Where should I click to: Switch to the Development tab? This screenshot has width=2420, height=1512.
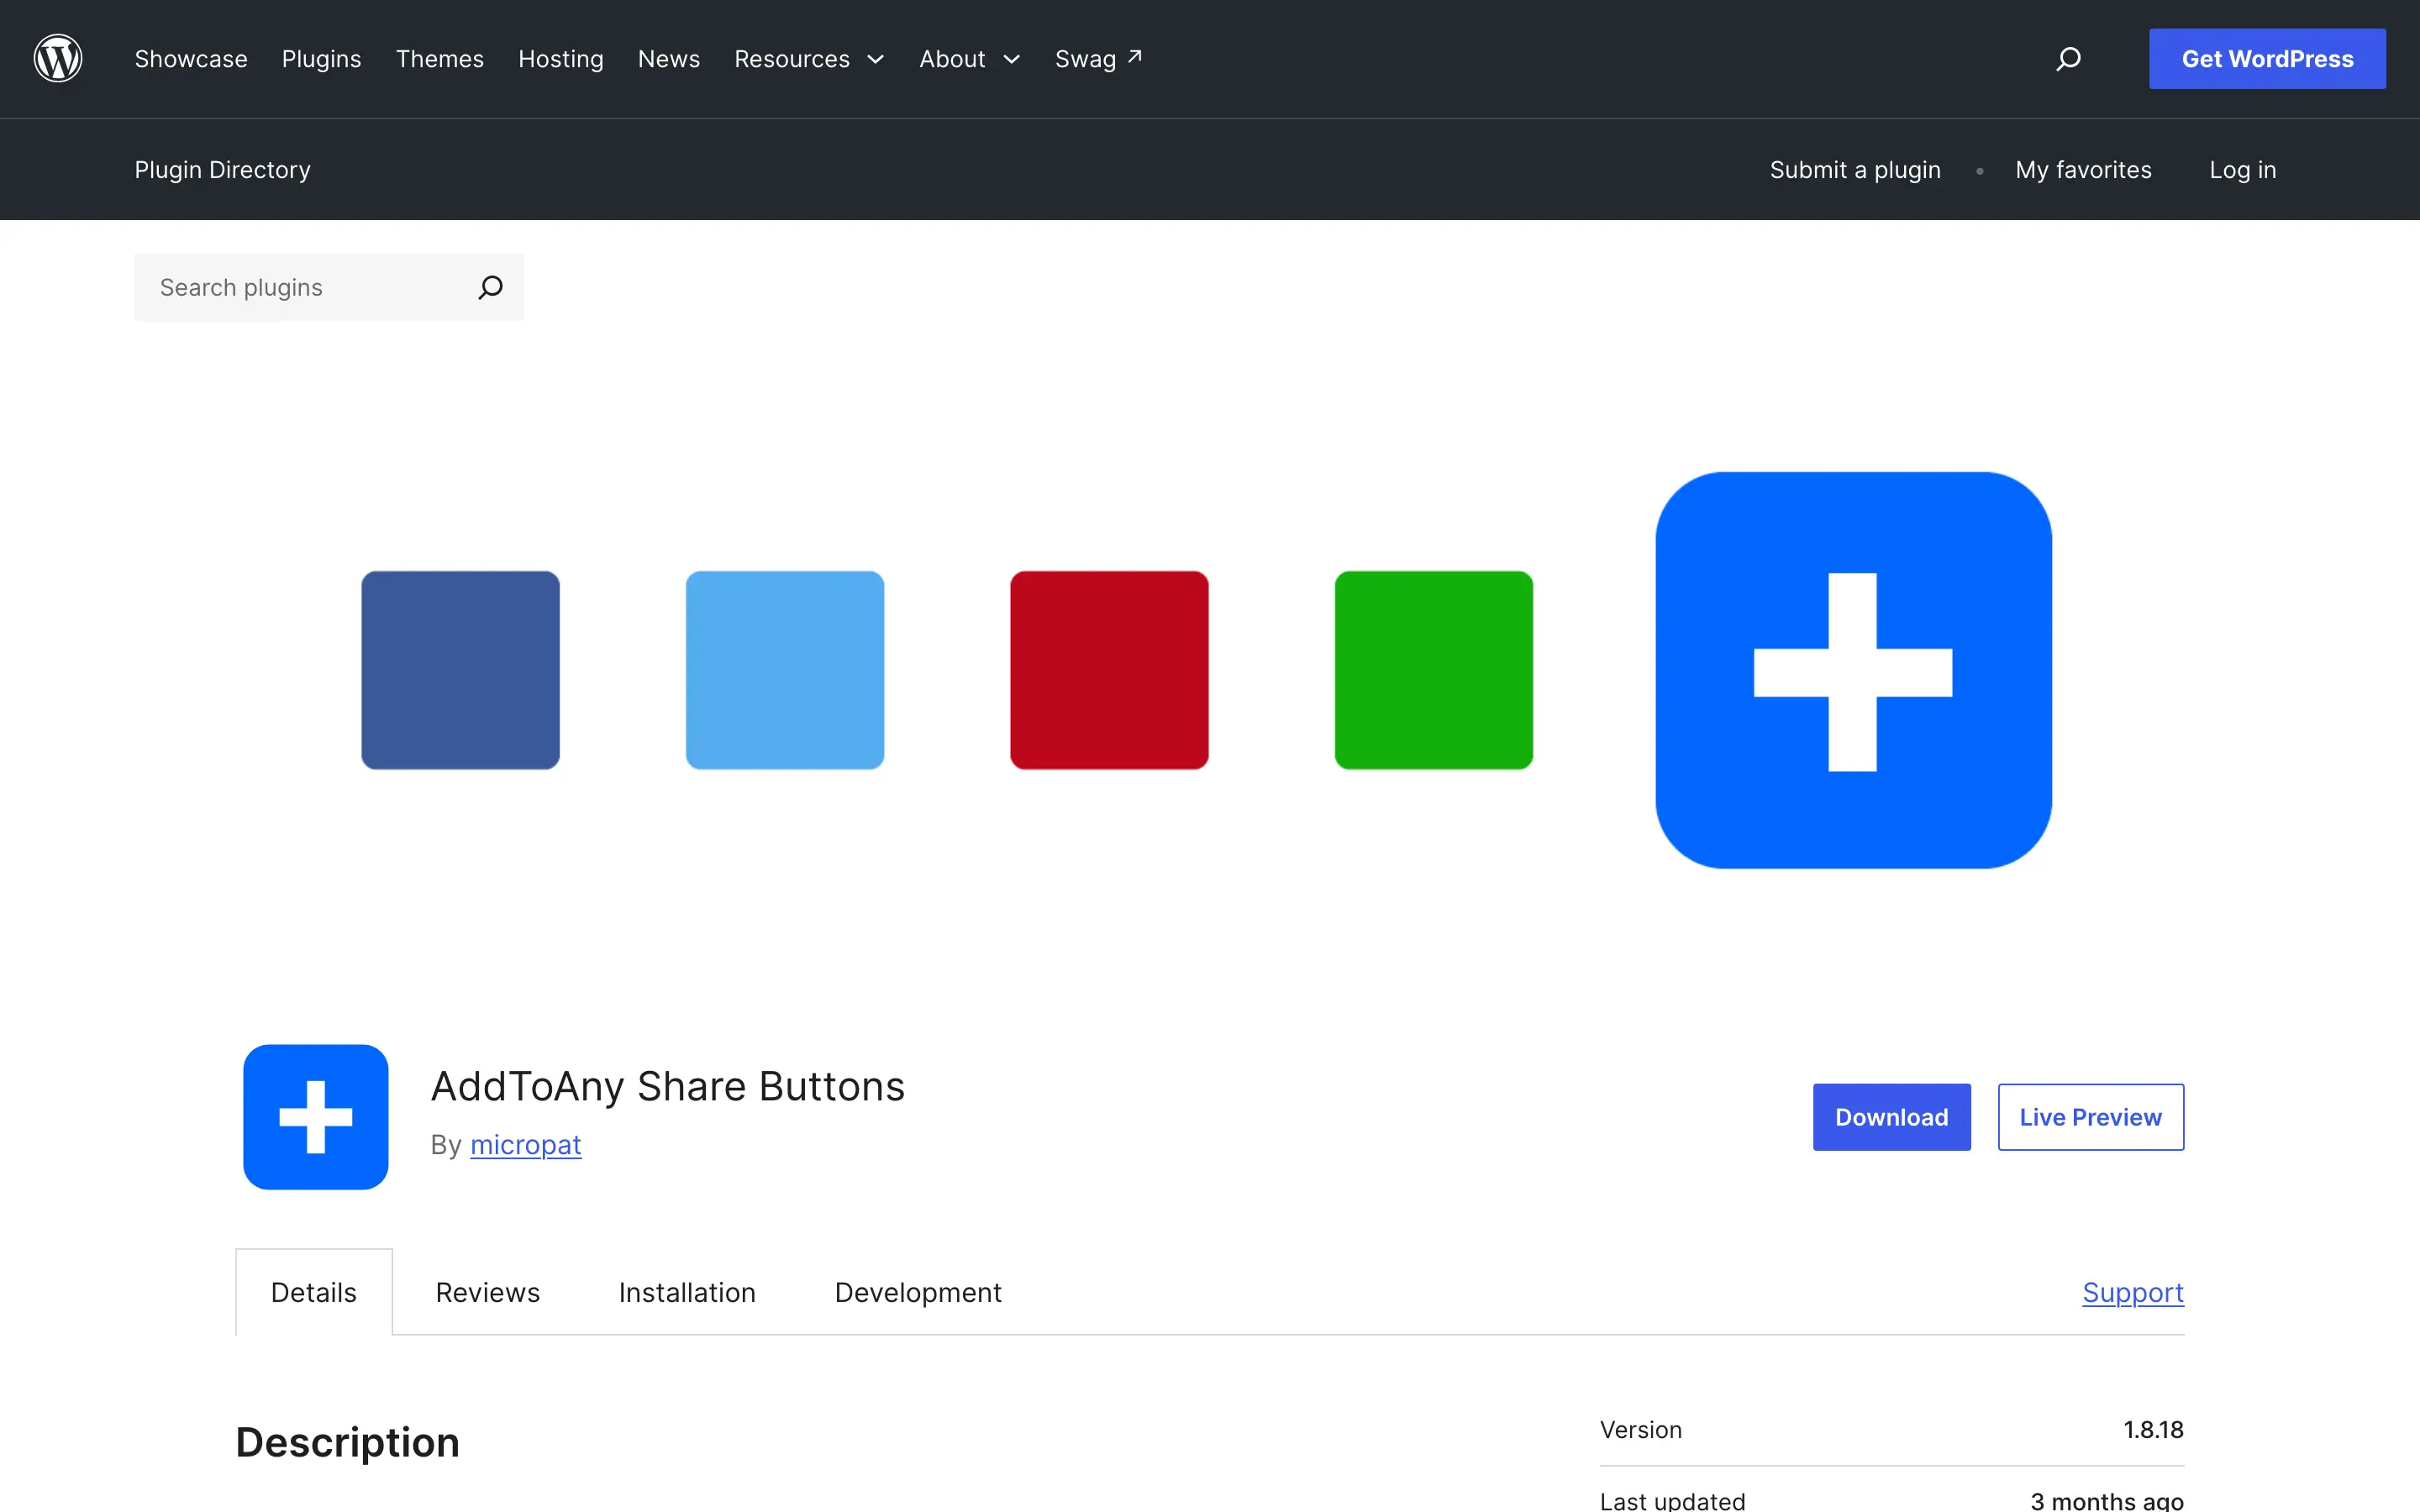[x=918, y=1292]
